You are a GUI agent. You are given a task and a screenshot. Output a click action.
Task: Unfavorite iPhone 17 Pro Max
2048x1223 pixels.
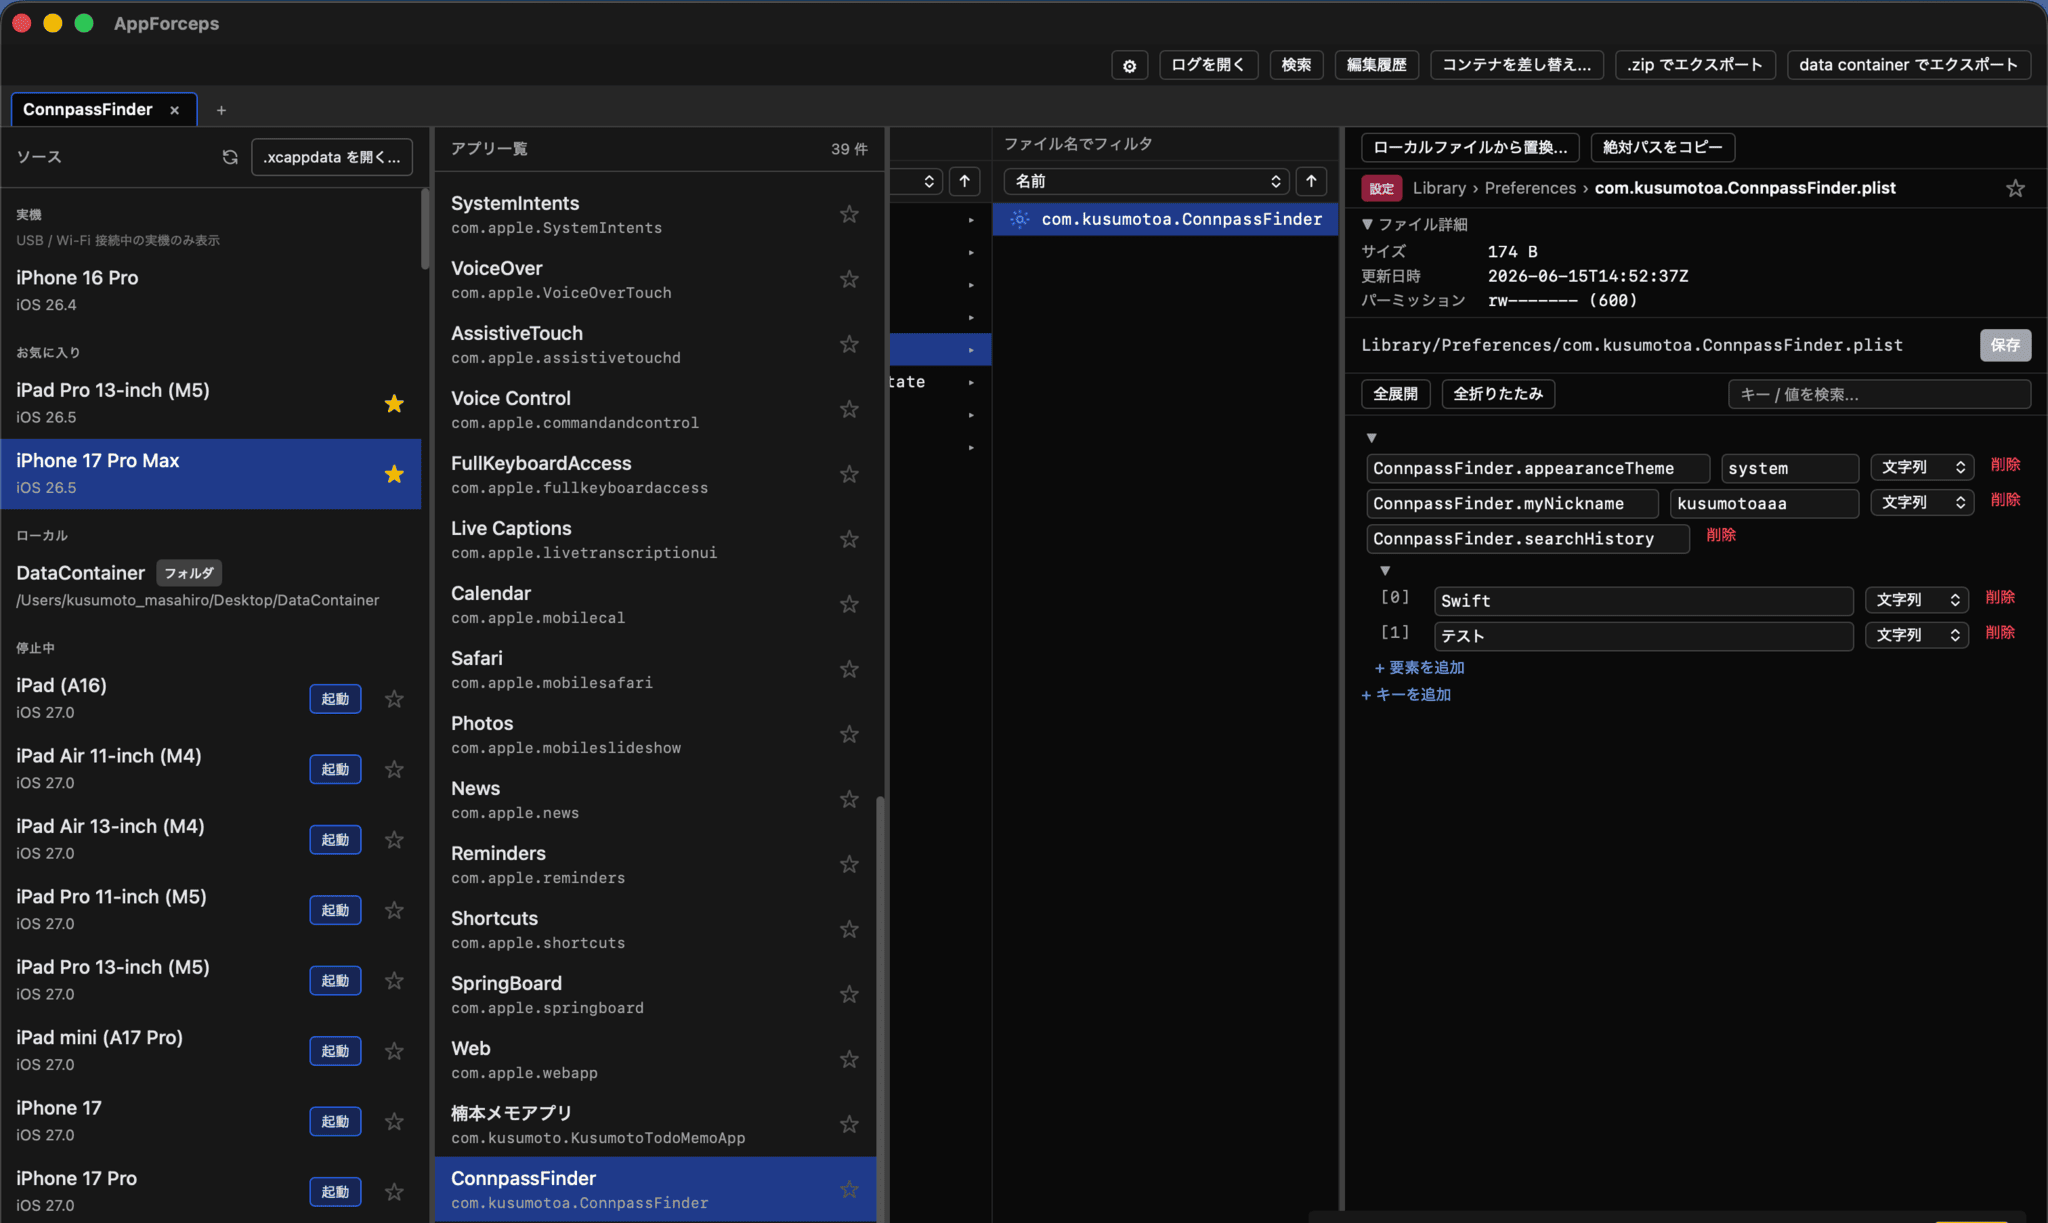click(x=394, y=474)
